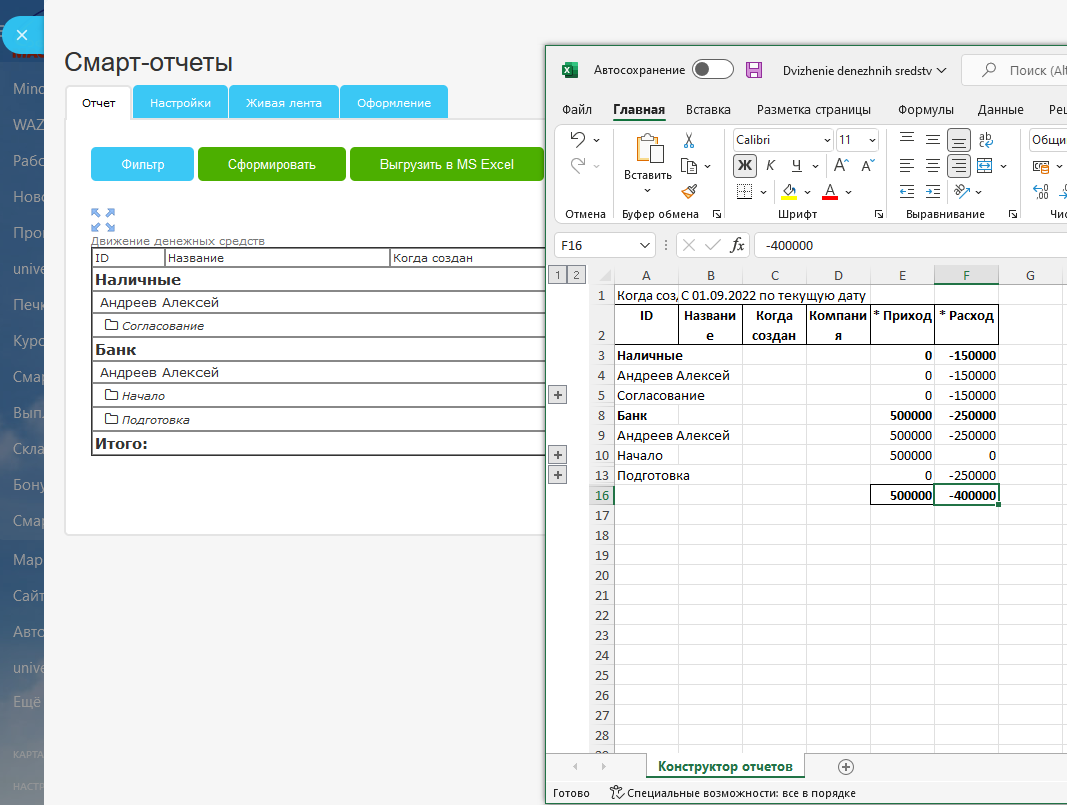Save the workbook with the floppy disk icon
Viewport: 1067px width, 805px height.
coord(754,70)
